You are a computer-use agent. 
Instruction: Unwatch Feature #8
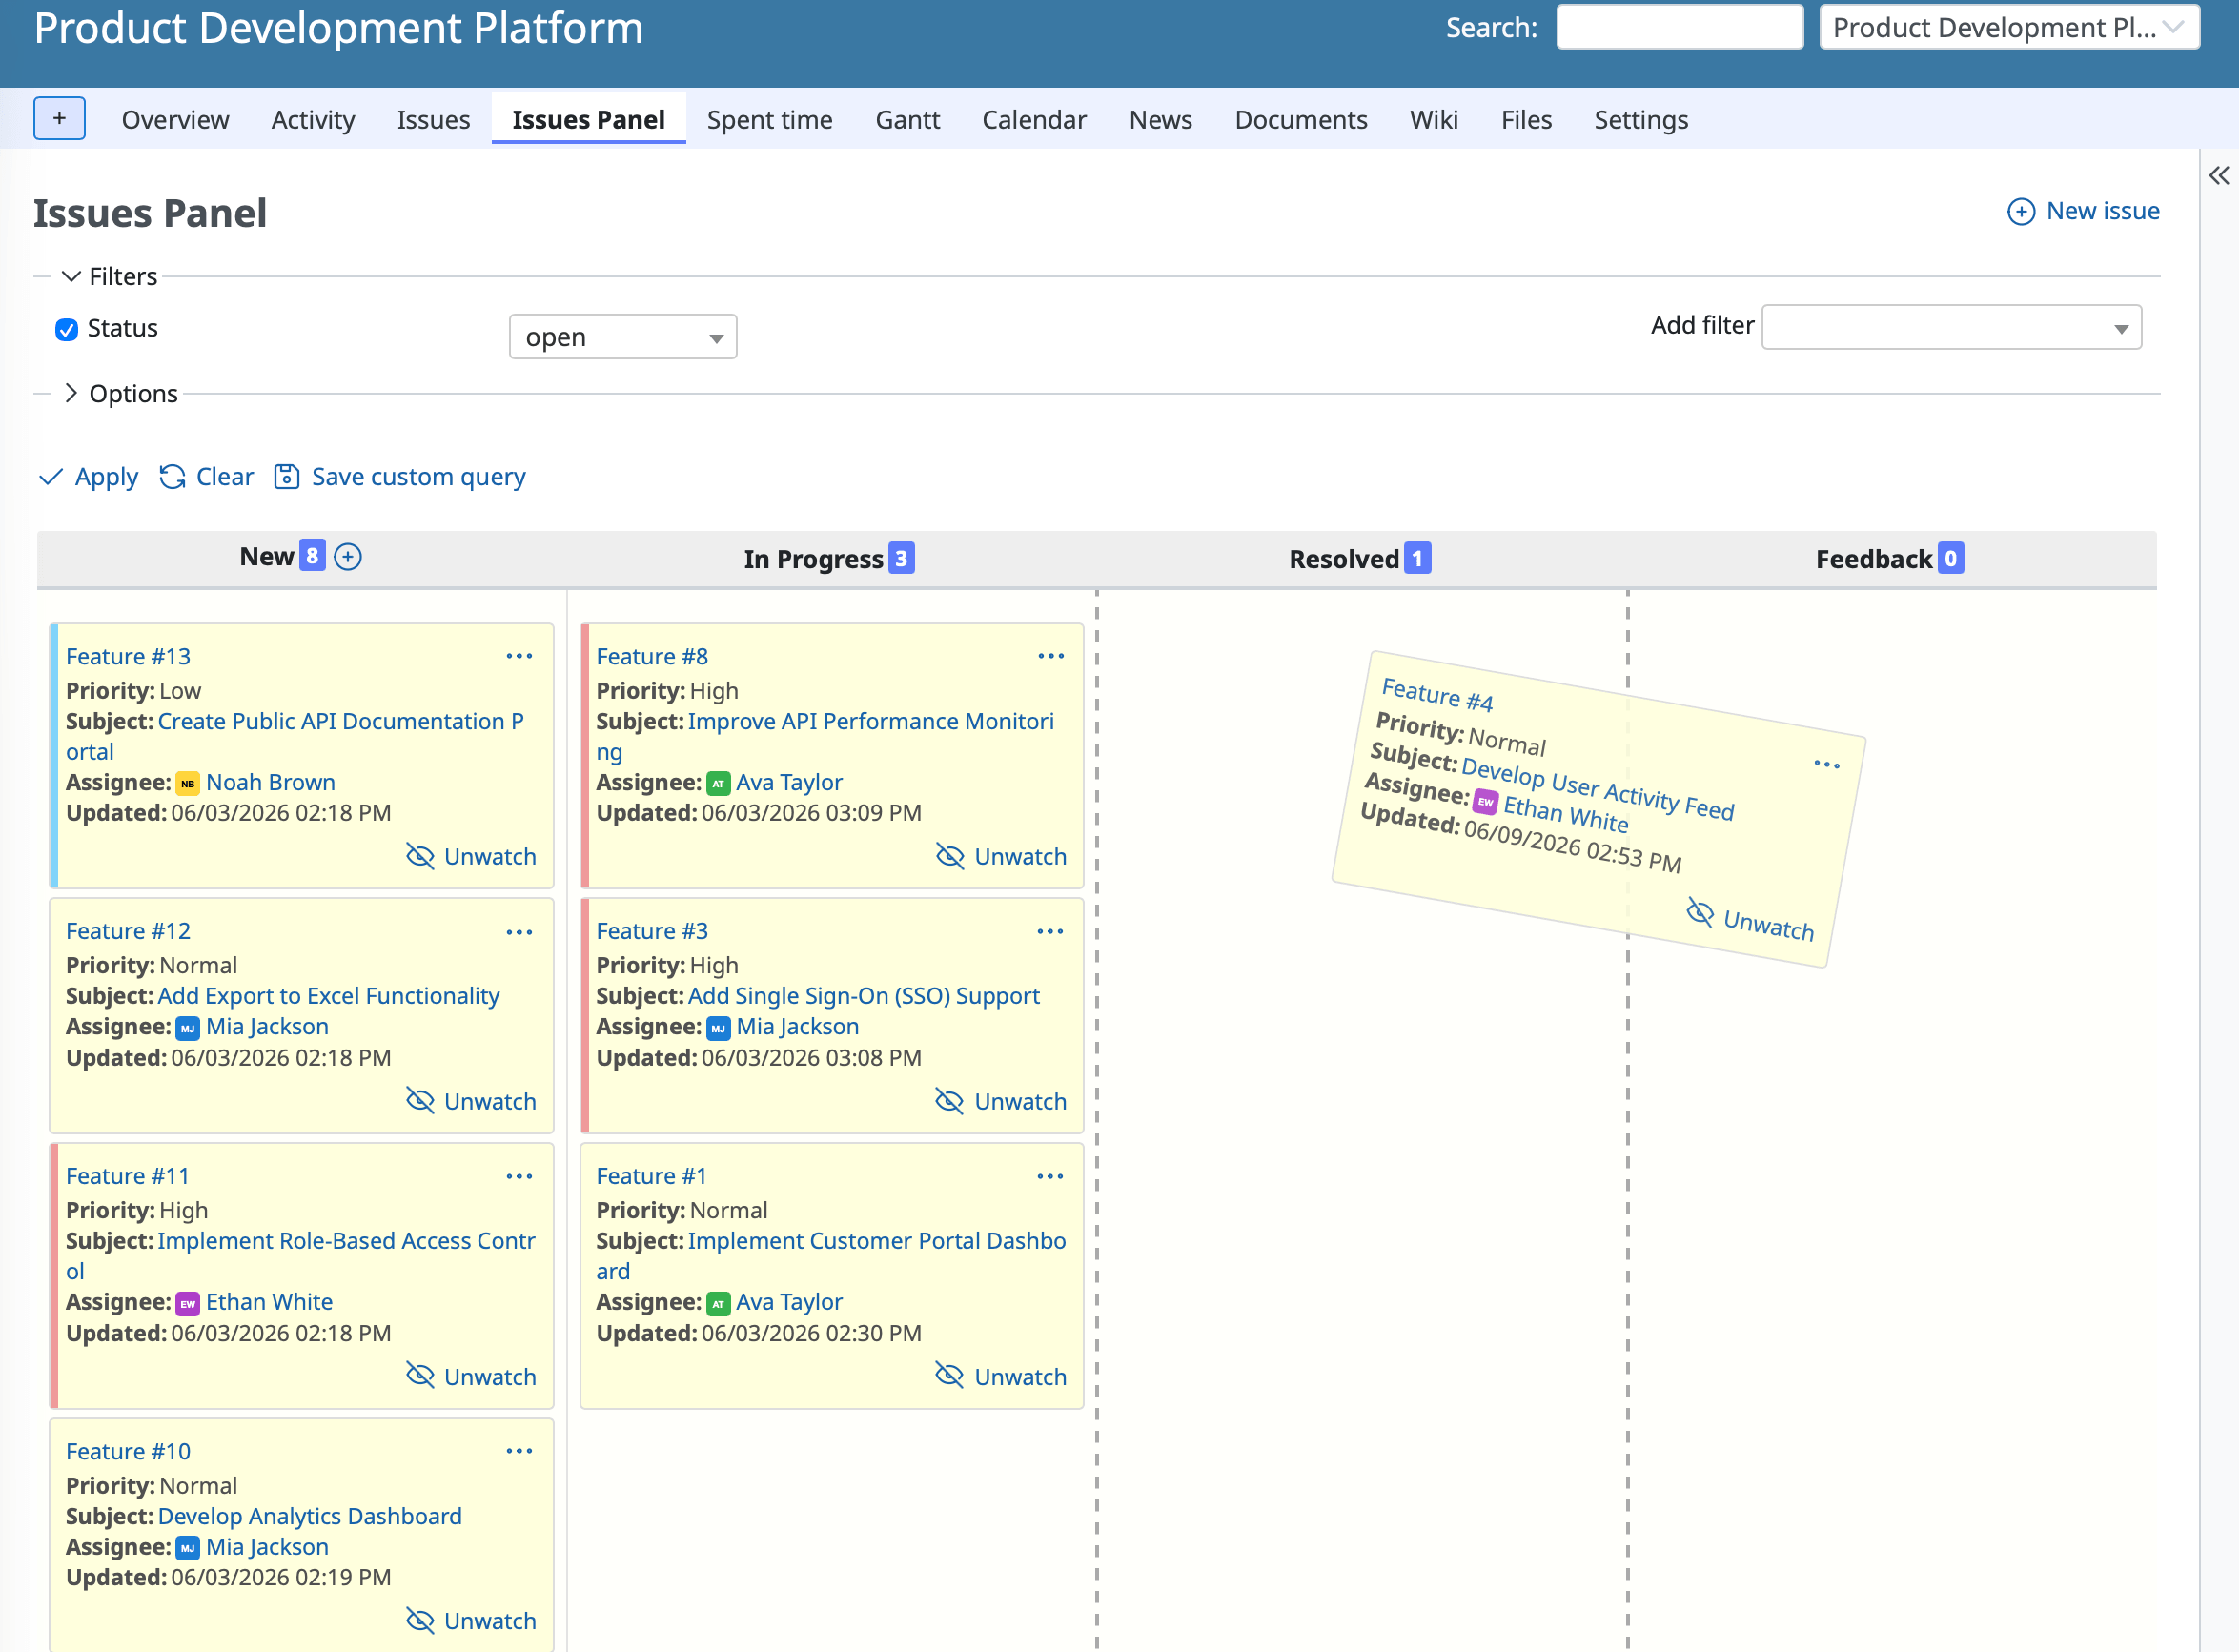pos(1001,857)
